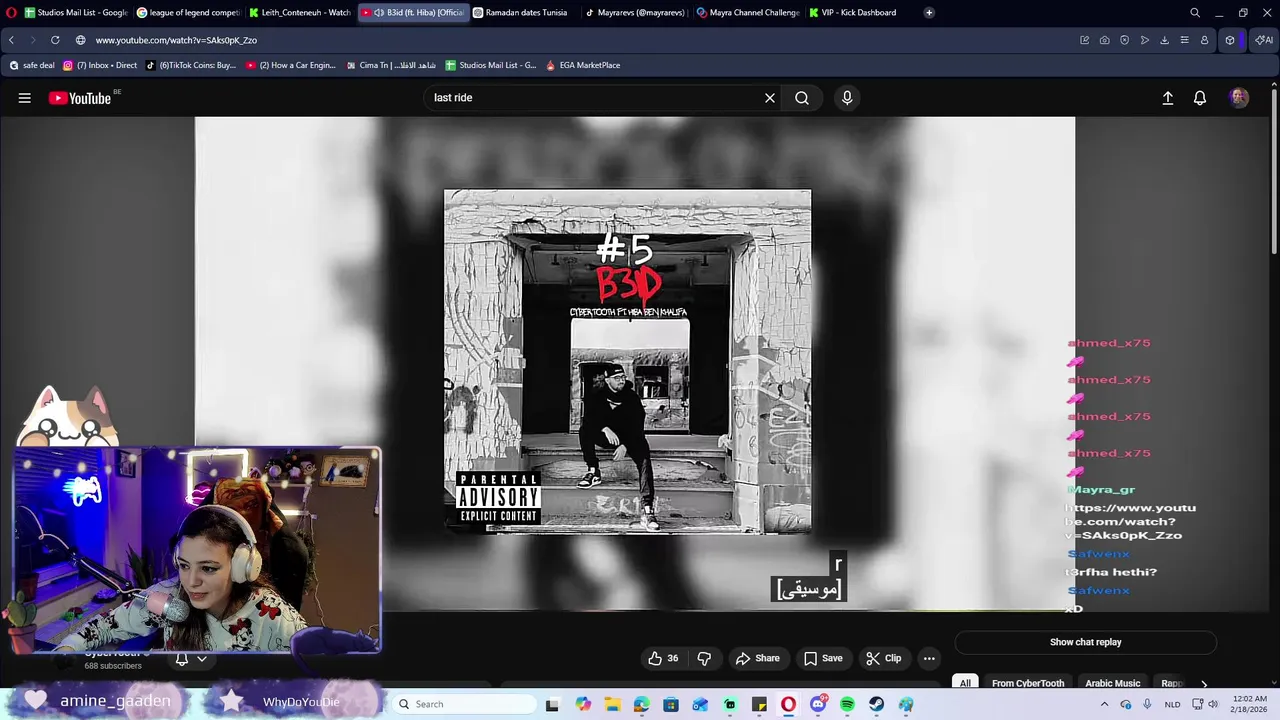Image resolution: width=1280 pixels, height=720 pixels.
Task: Toggle the channel notification bell
Action: click(182, 659)
